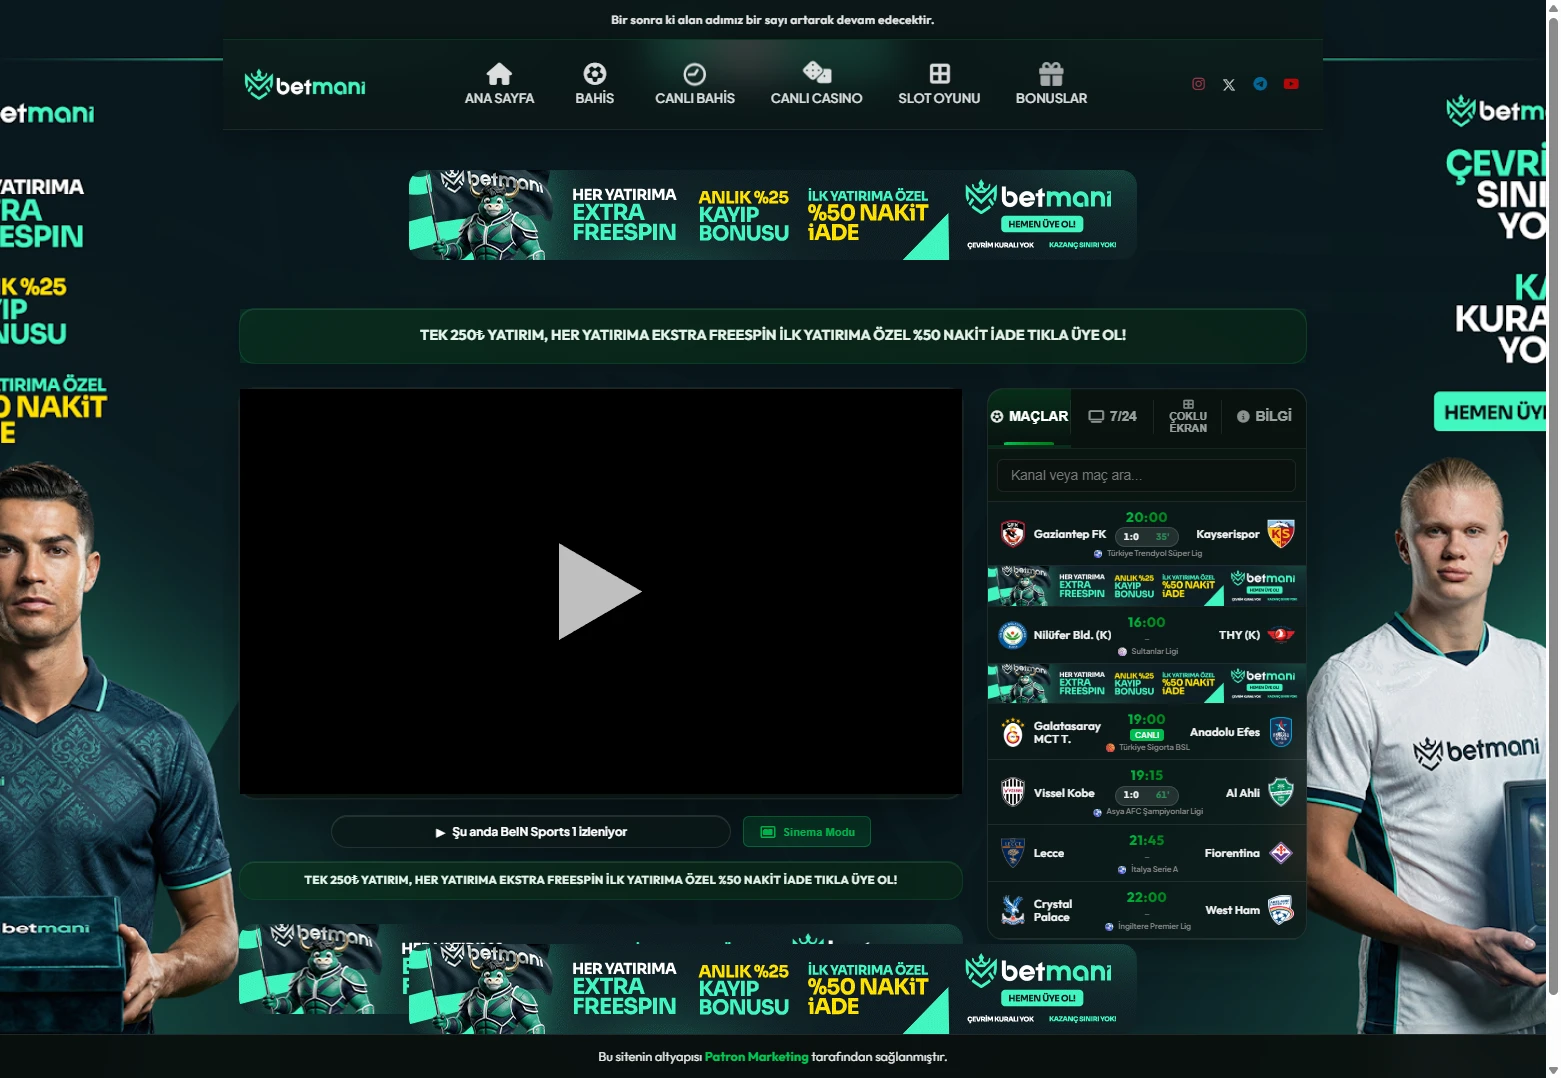Click the Anadolu Efes team logo
The height and width of the screenshot is (1078, 1561).
[1281, 732]
